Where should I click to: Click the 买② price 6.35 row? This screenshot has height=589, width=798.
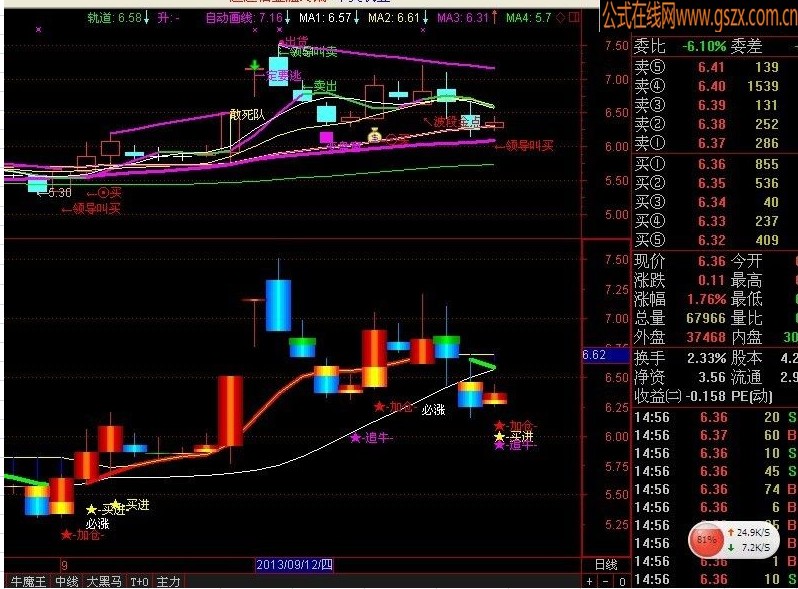707,183
